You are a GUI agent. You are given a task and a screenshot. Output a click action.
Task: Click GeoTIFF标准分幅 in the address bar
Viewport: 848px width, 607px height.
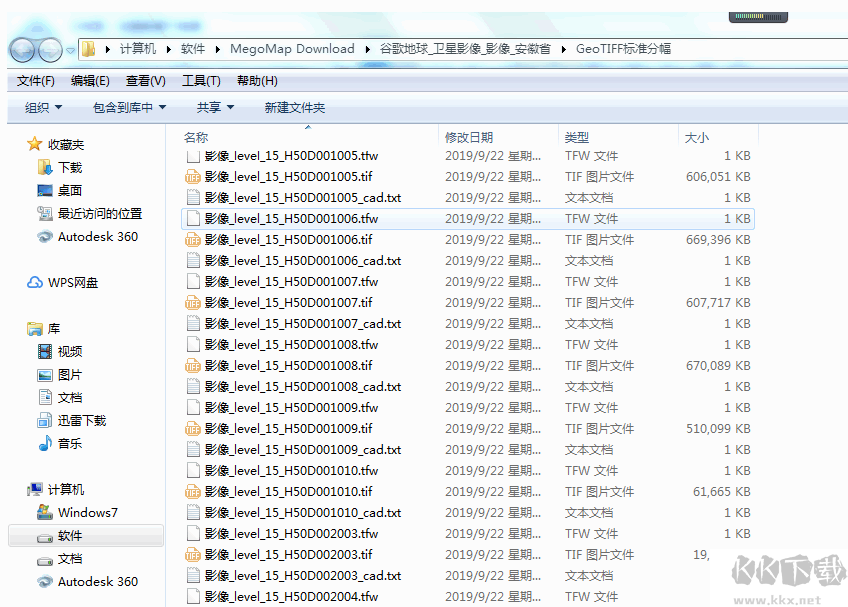coord(623,49)
